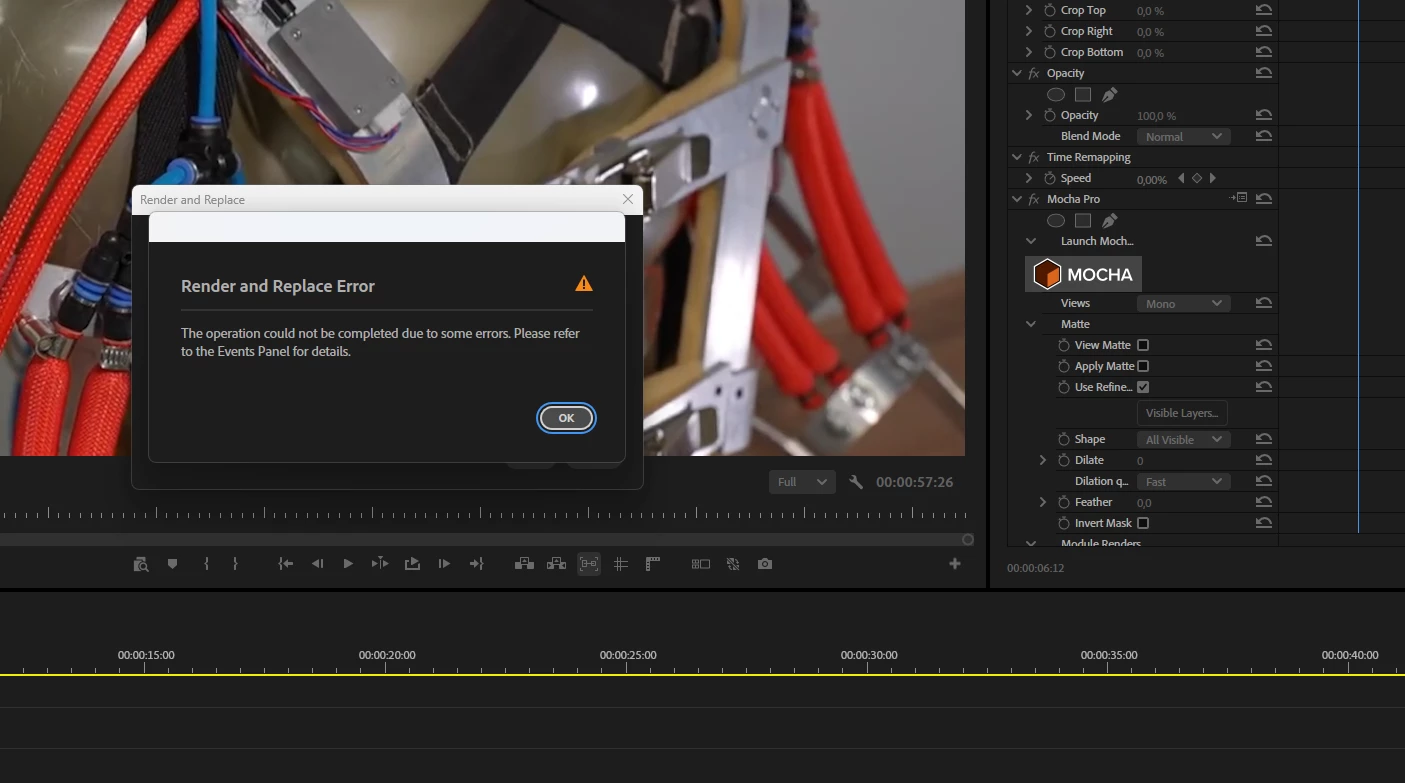
Task: Click the Lift button icon
Action: (524, 564)
